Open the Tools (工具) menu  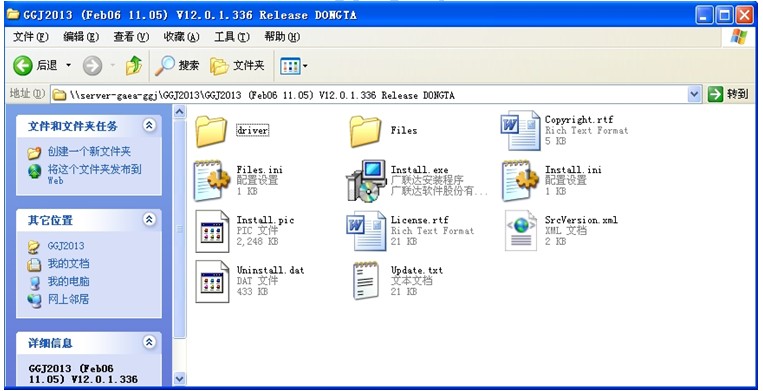[232, 37]
